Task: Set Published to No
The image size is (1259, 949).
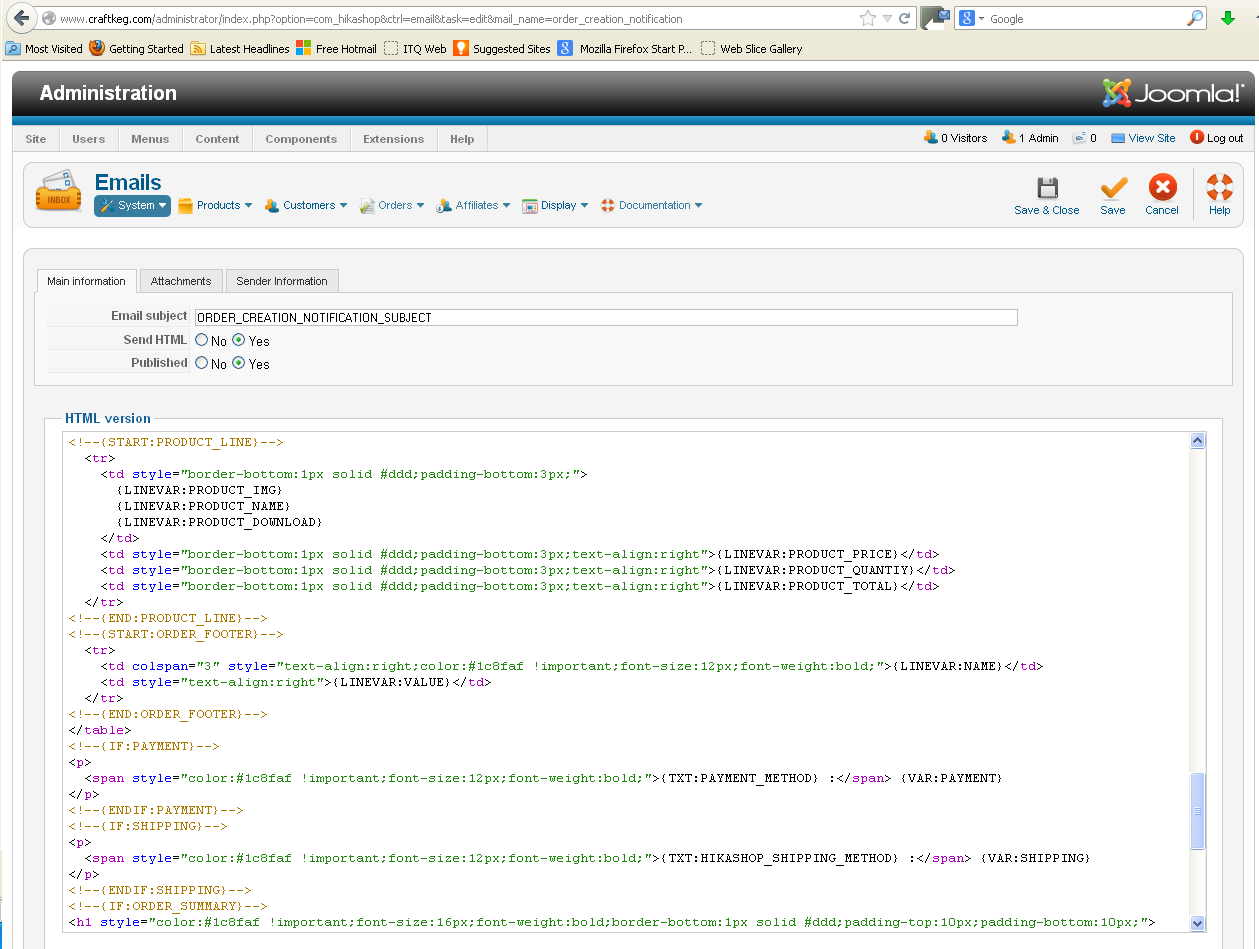Action: coord(202,363)
